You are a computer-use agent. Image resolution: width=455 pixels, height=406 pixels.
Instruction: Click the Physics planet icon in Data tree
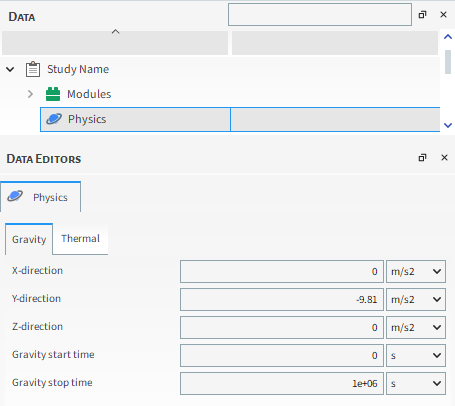[54, 119]
